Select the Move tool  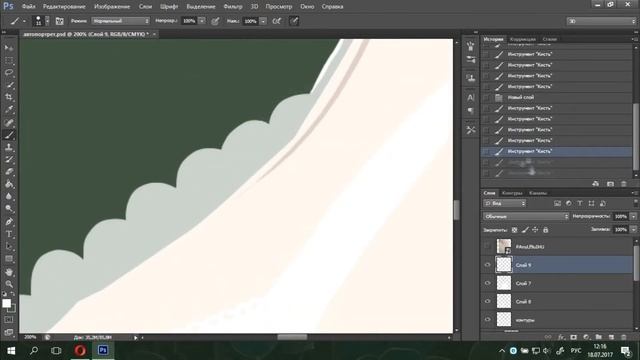9,48
